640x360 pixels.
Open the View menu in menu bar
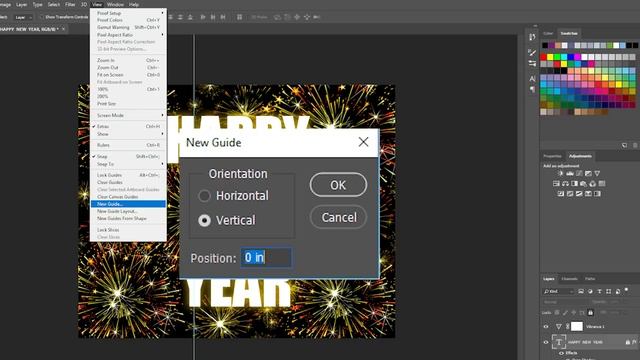pyautogui.click(x=97, y=4)
